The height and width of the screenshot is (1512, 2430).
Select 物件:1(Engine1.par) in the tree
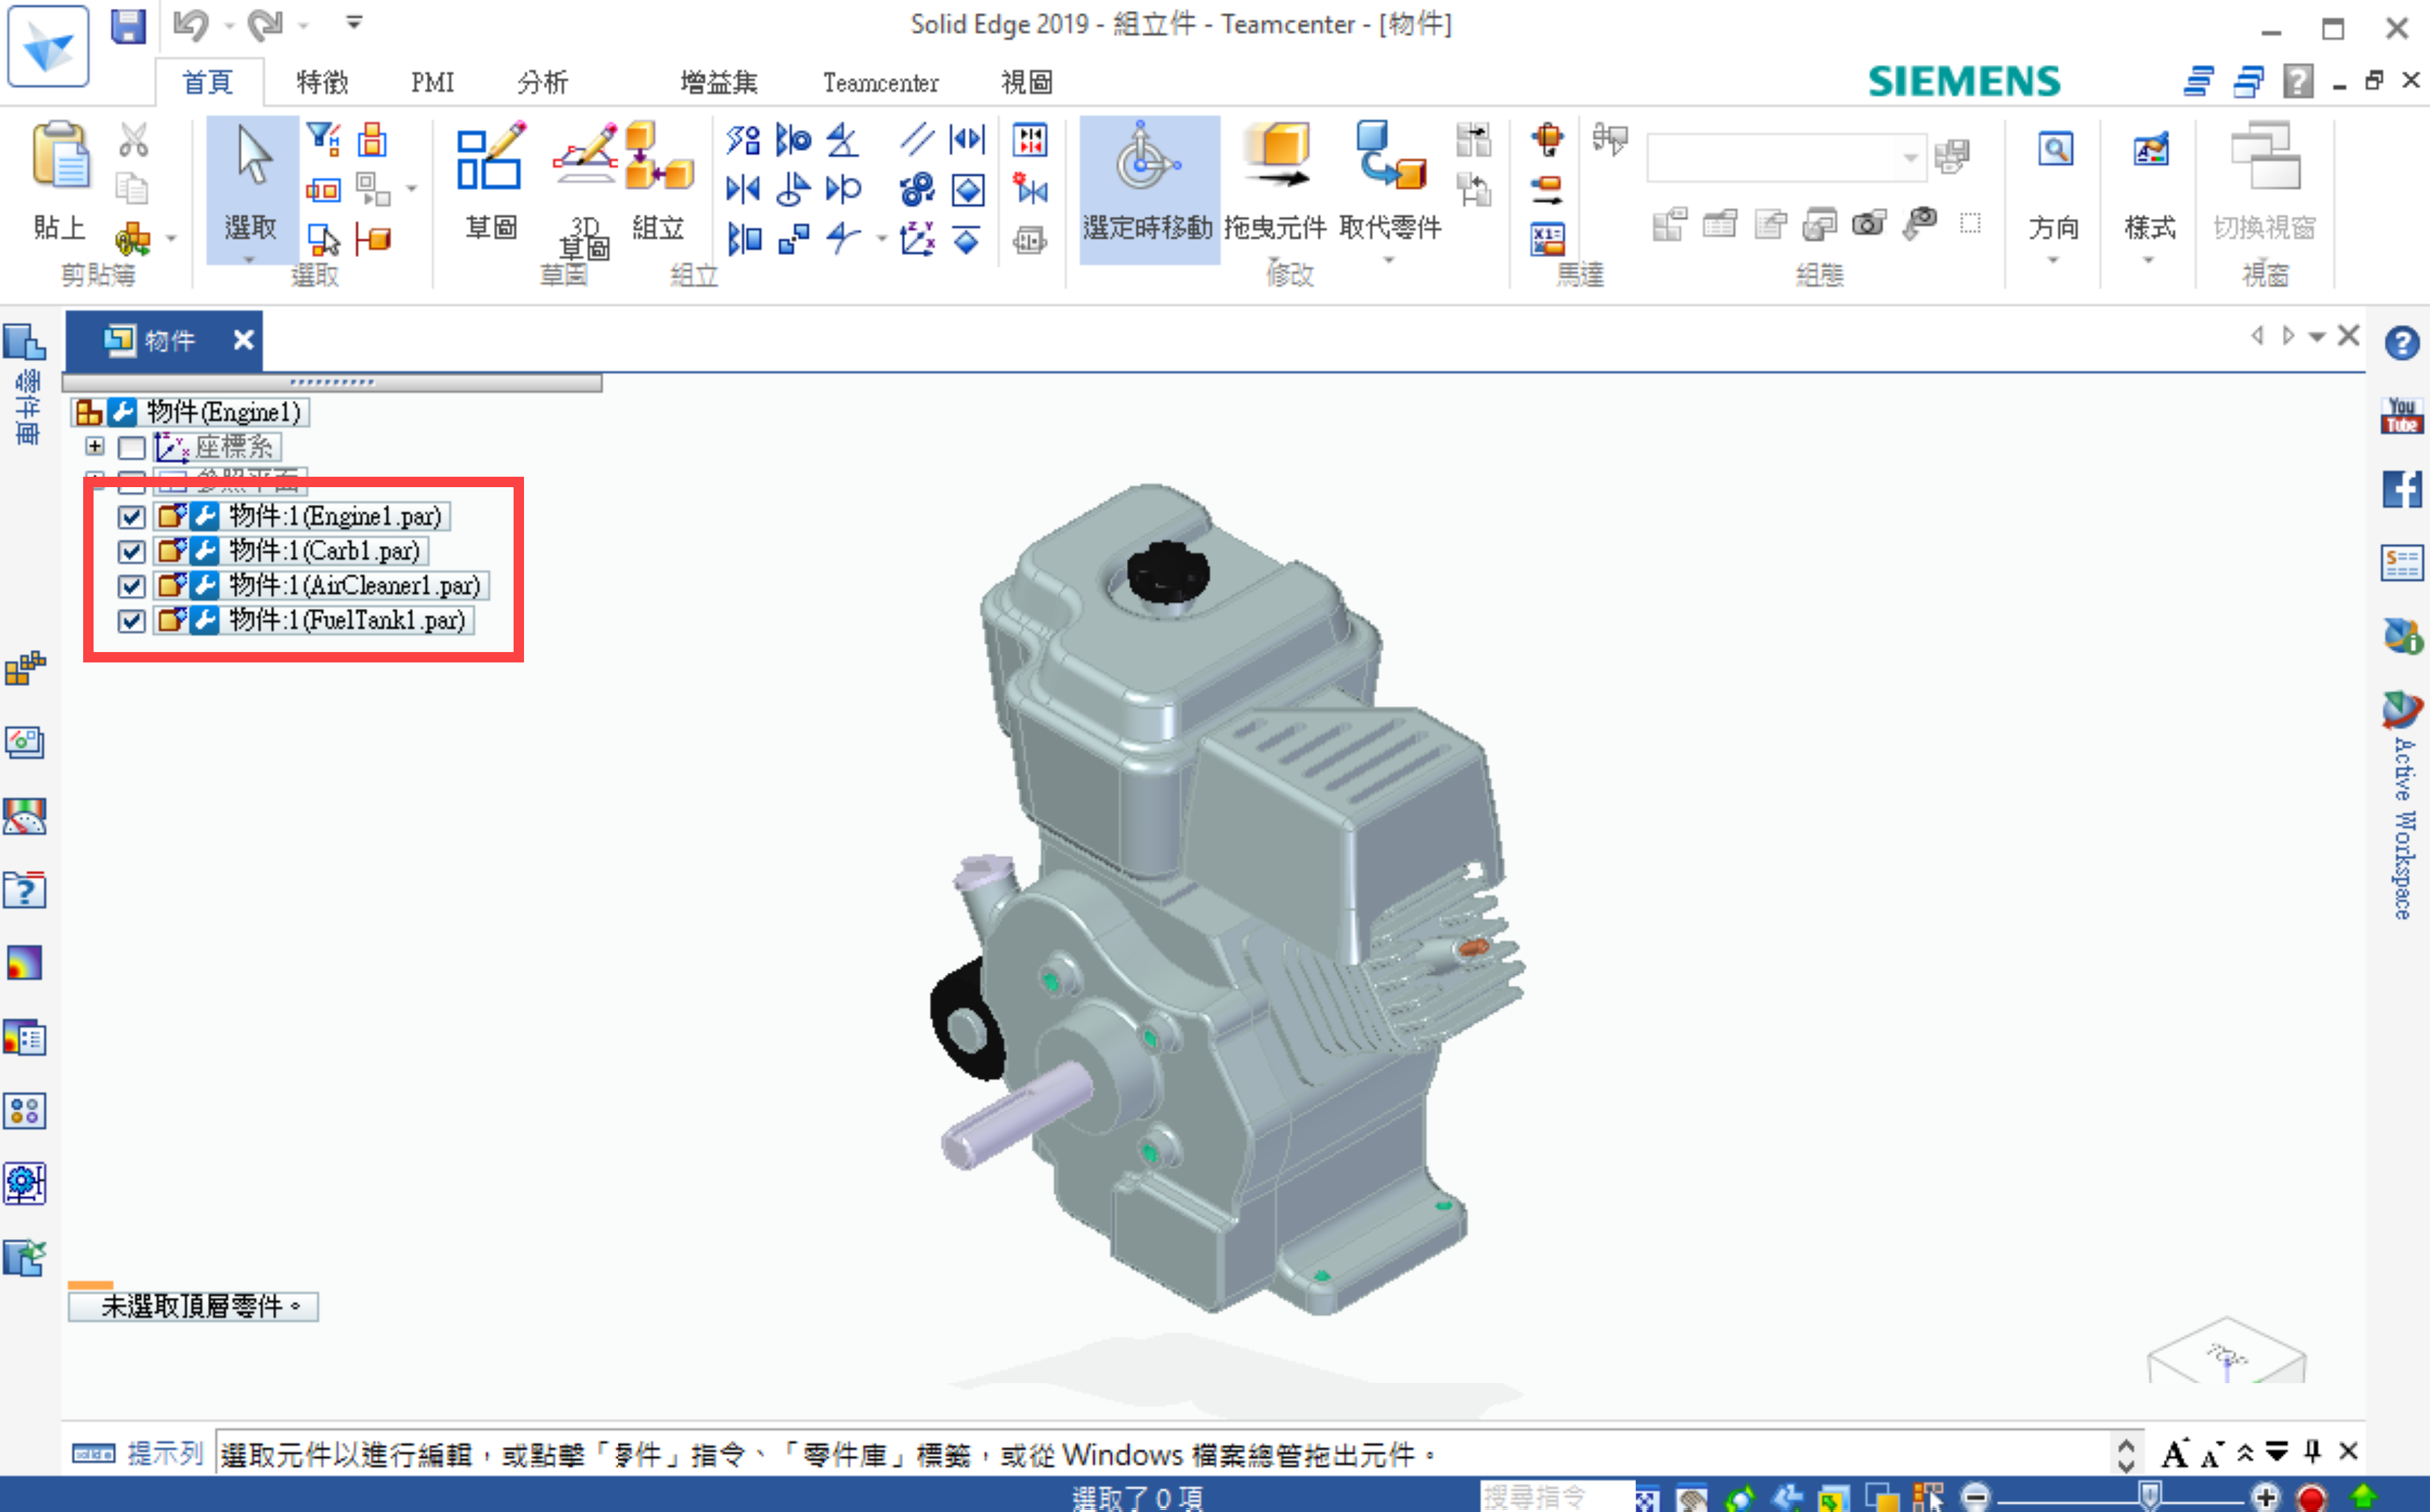click(x=335, y=517)
